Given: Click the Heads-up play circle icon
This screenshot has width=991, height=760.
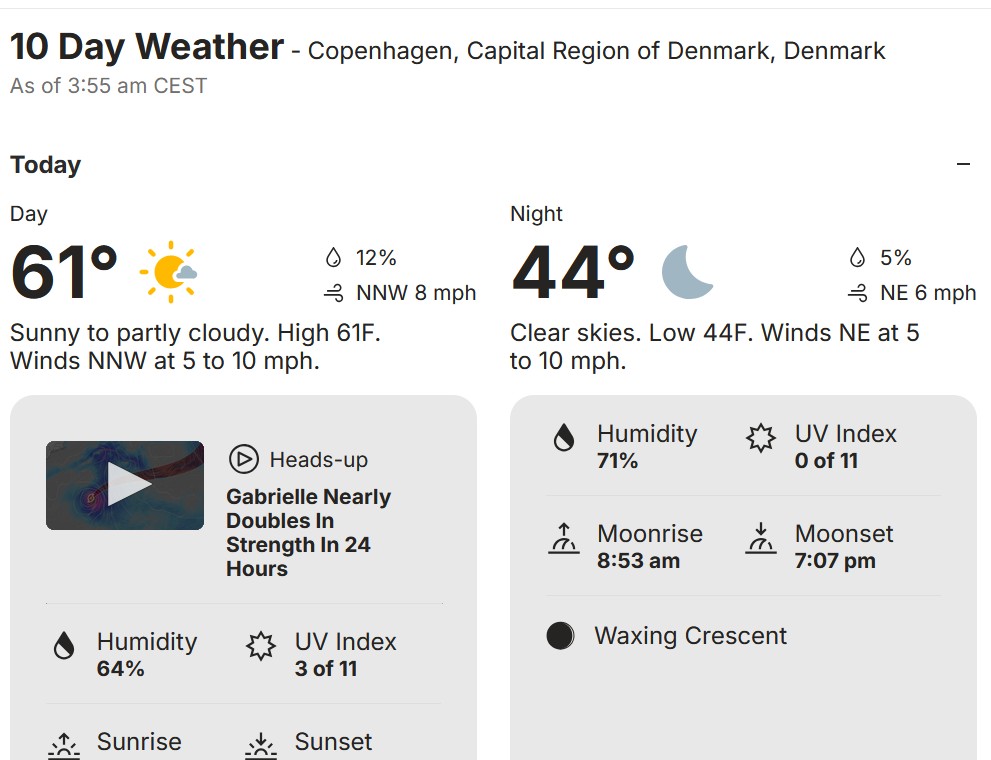Looking at the screenshot, I should pos(243,460).
